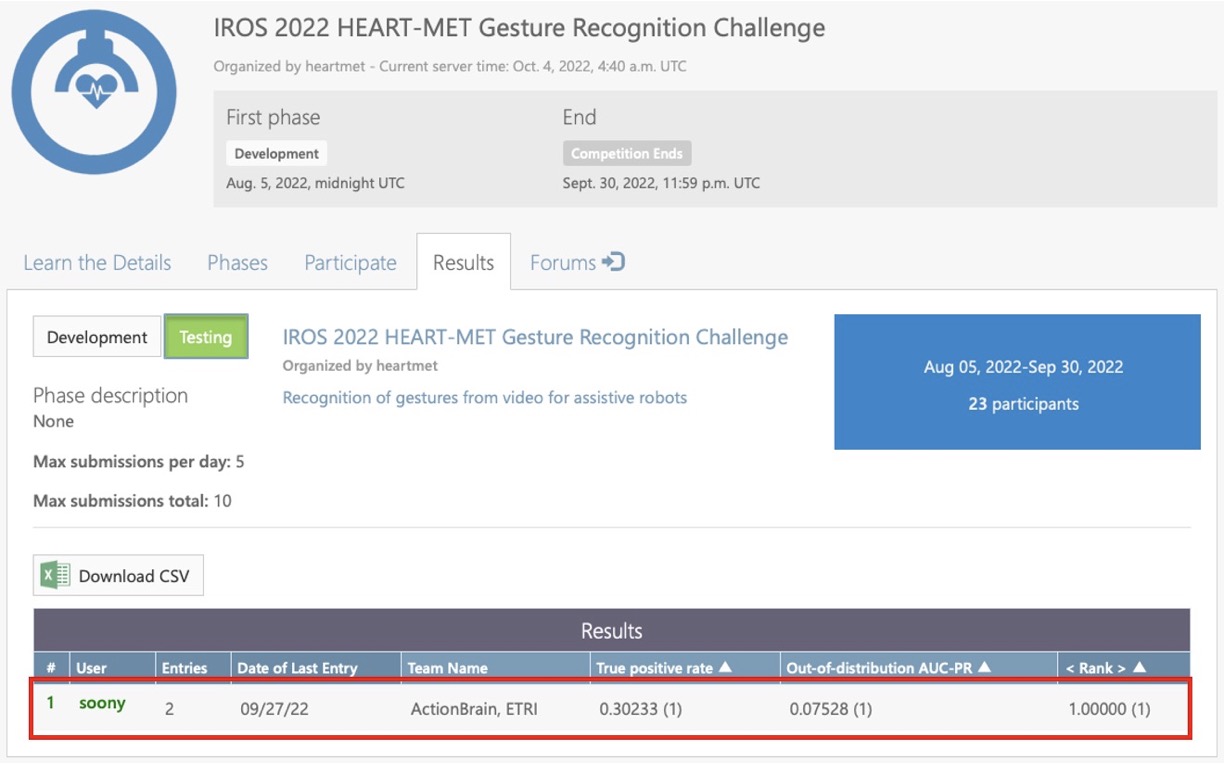Viewport: 1224px width, 764px height.
Task: Sort by Out-of-distribution AUC-PR arrow
Action: [x=985, y=667]
